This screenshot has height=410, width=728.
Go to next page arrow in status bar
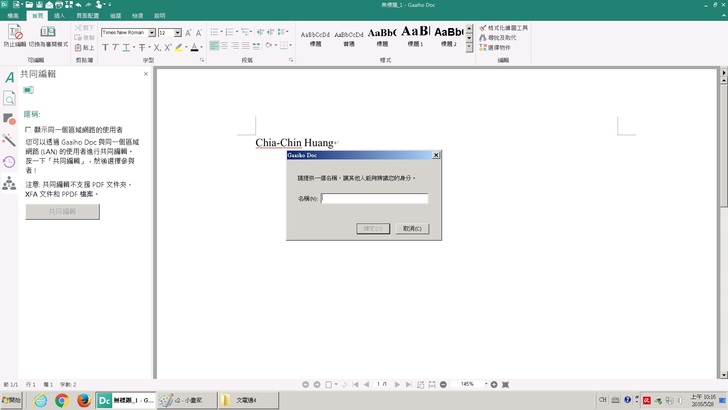[x=397, y=384]
